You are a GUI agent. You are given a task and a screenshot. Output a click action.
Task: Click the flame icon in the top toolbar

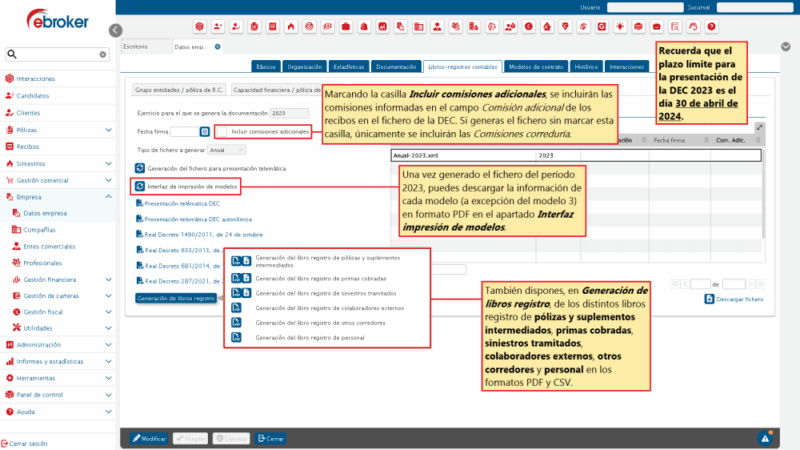click(291, 27)
